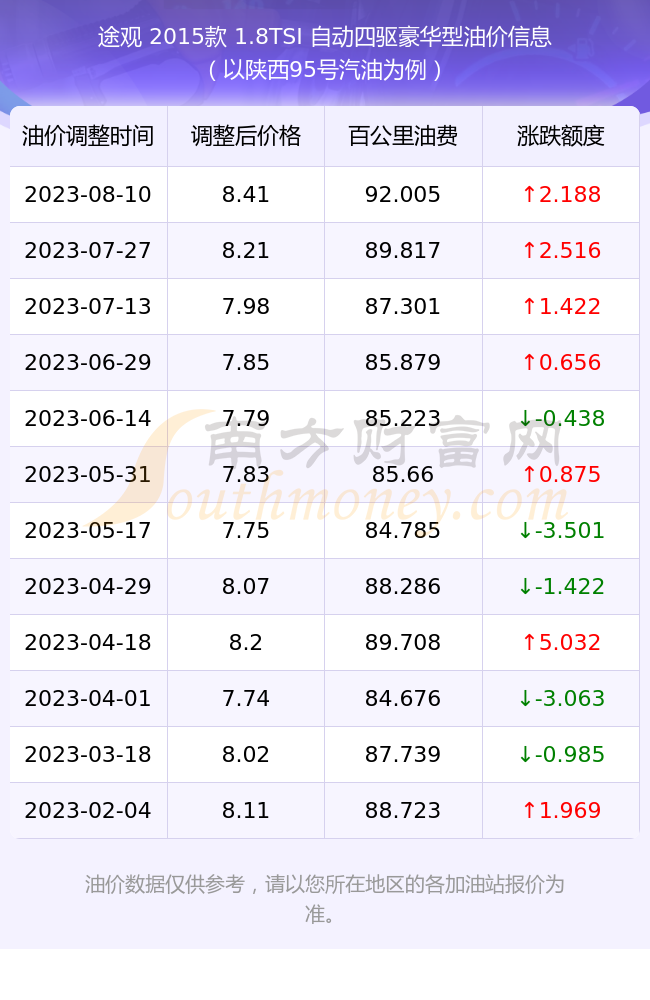The image size is (650, 1000).
Task: Select the 2023-08-10 date cell
Action: click(x=88, y=195)
